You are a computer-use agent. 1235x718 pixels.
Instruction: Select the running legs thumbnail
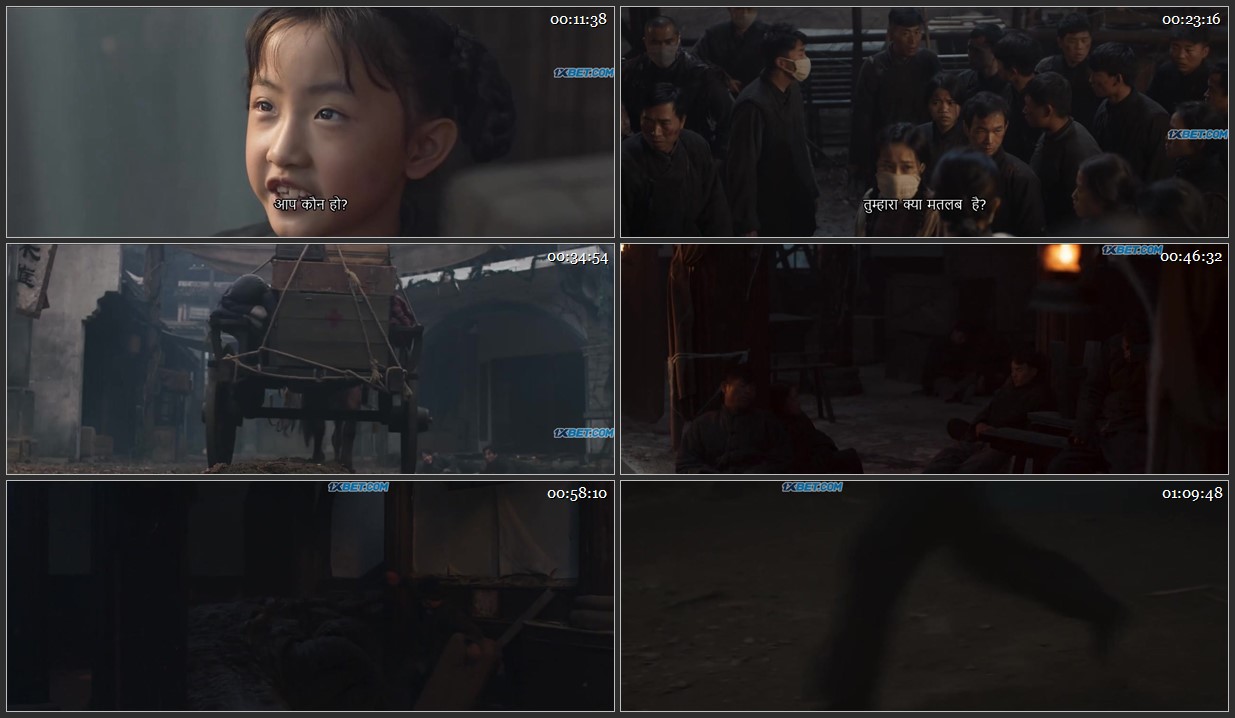(x=924, y=596)
